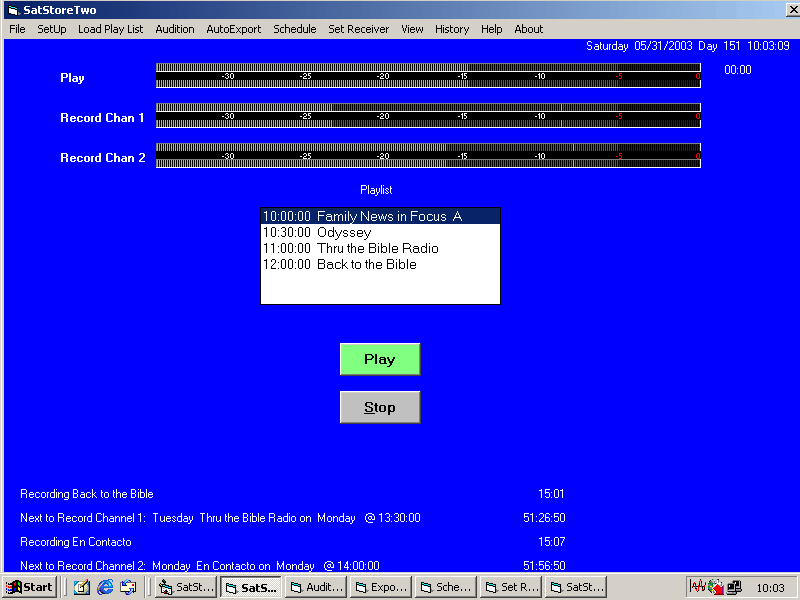Launch Show Desktop quick launch icon

click(82, 587)
